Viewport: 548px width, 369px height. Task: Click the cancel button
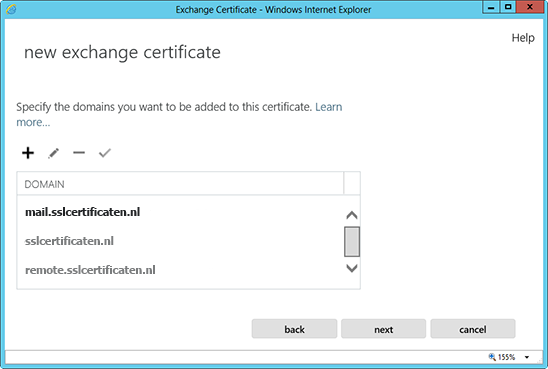click(x=473, y=329)
